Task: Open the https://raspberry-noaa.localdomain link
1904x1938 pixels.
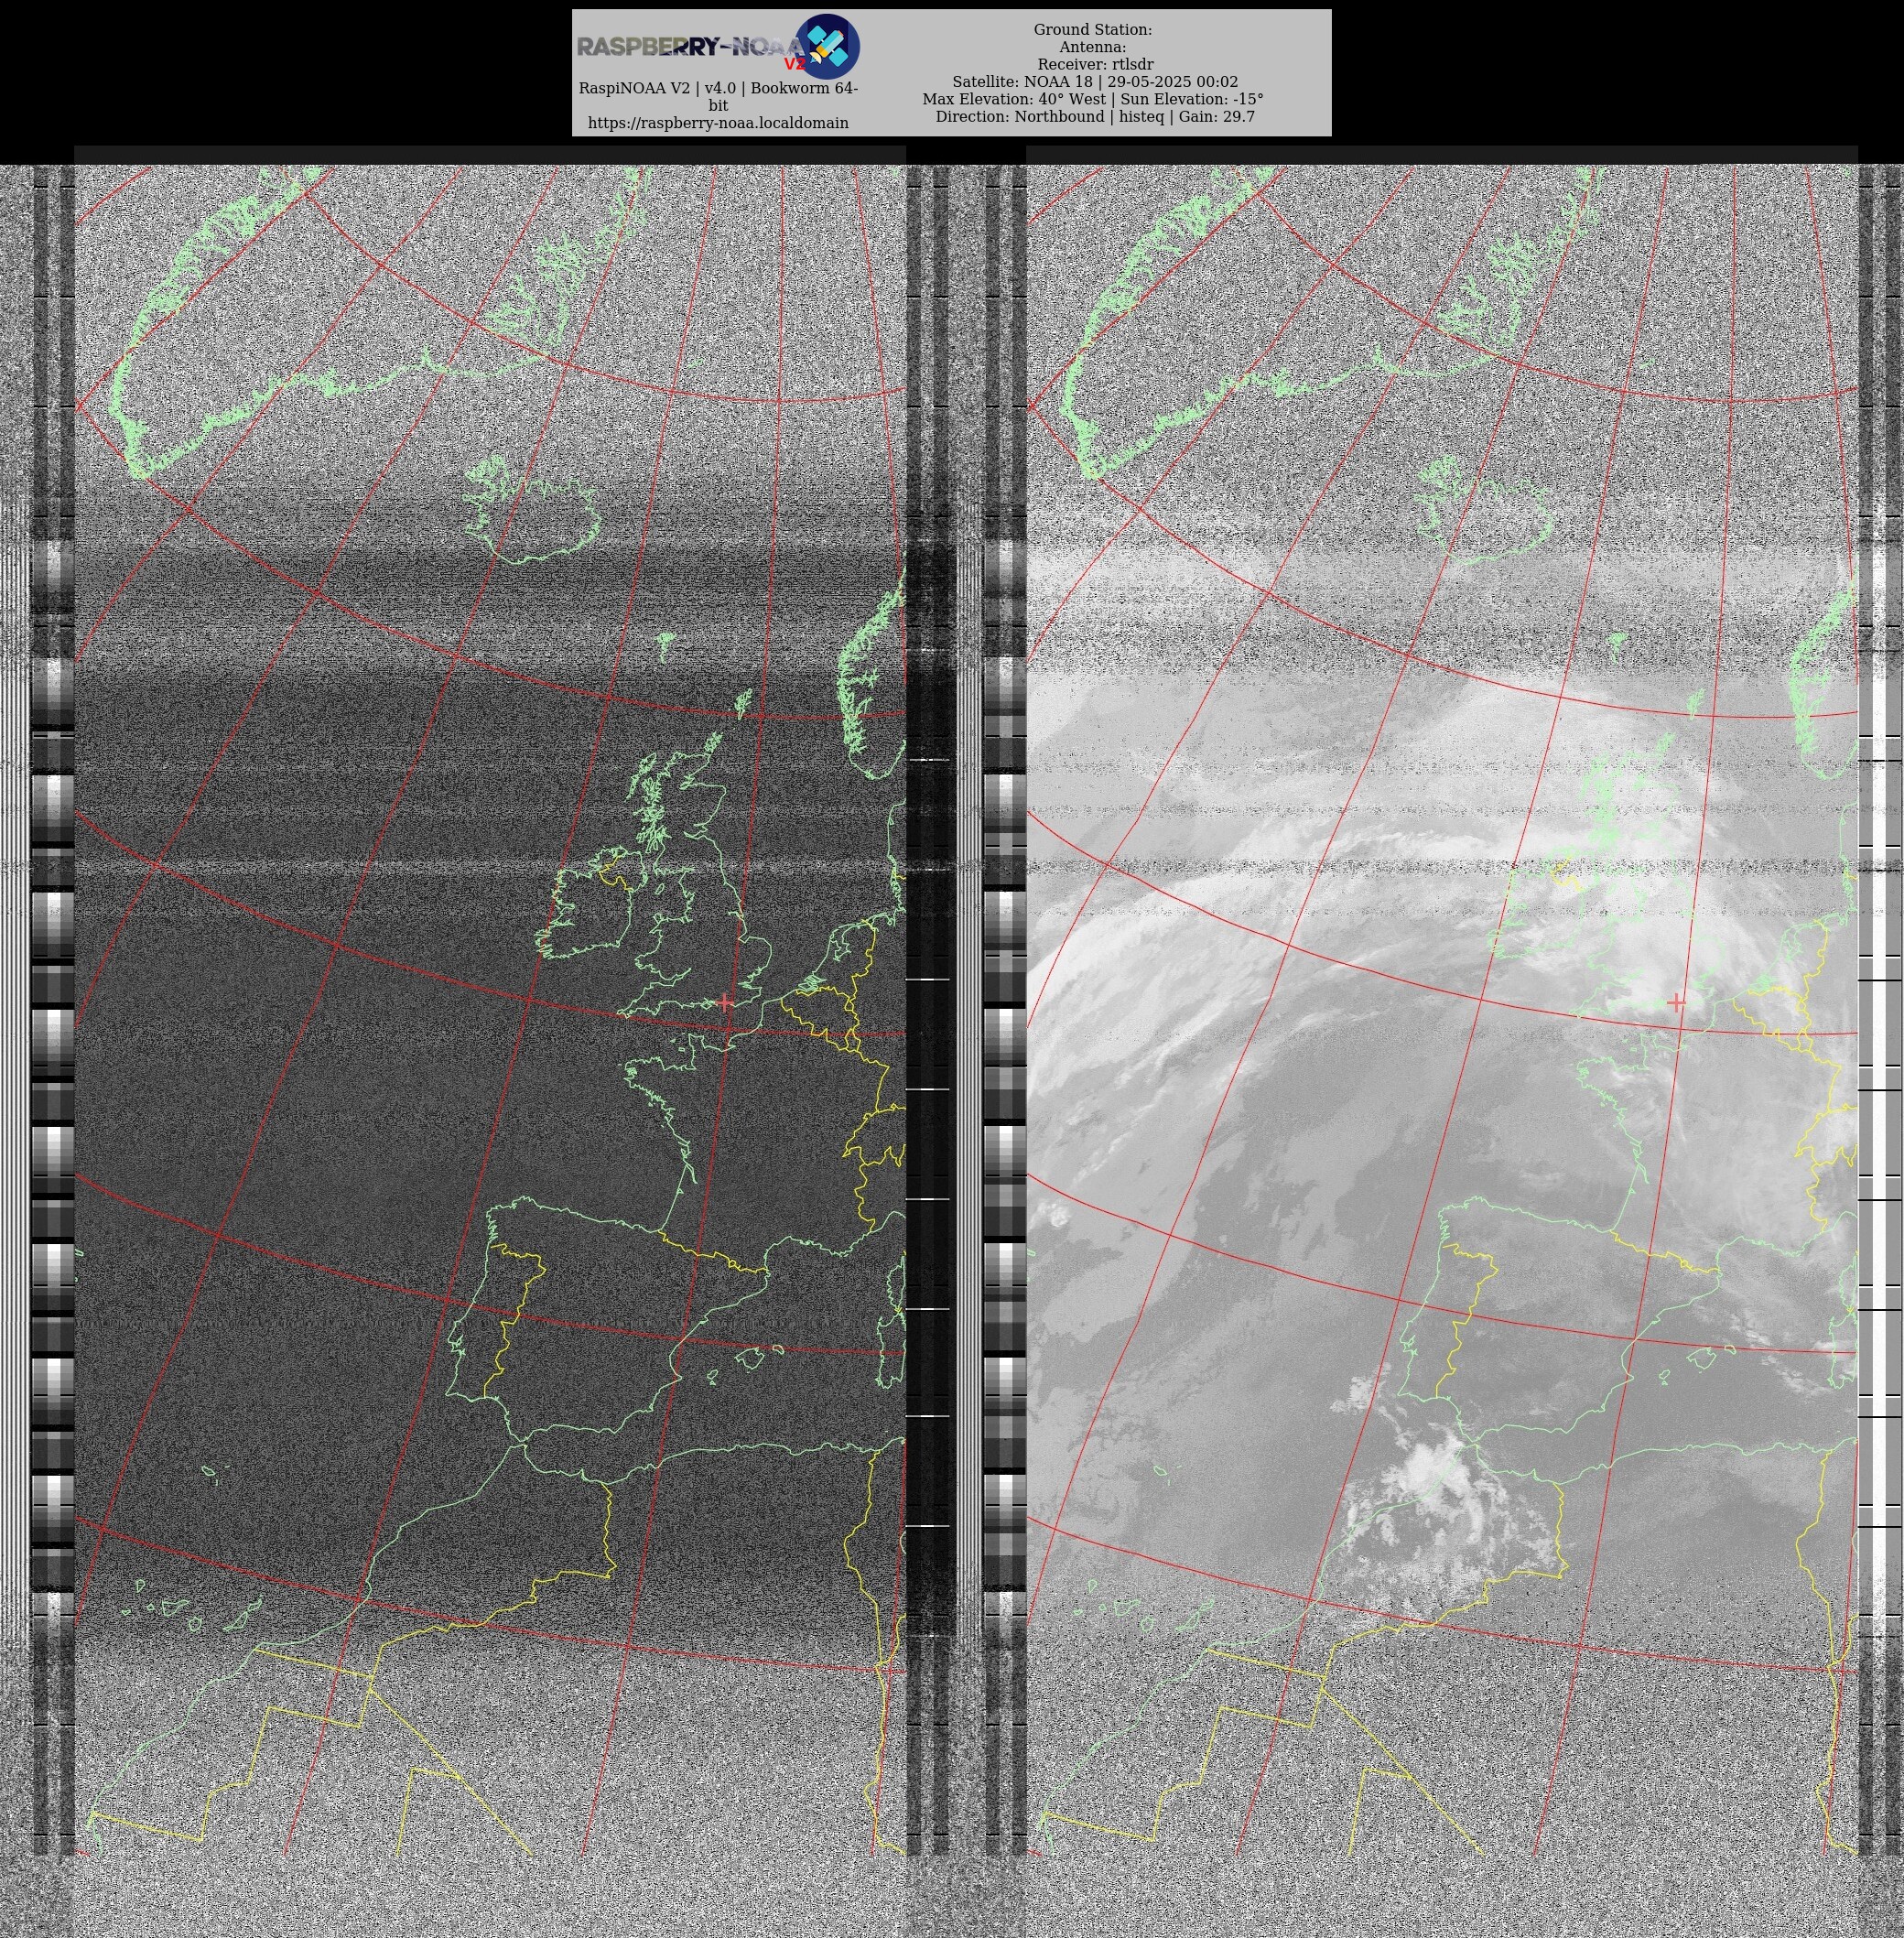Action: [x=718, y=123]
